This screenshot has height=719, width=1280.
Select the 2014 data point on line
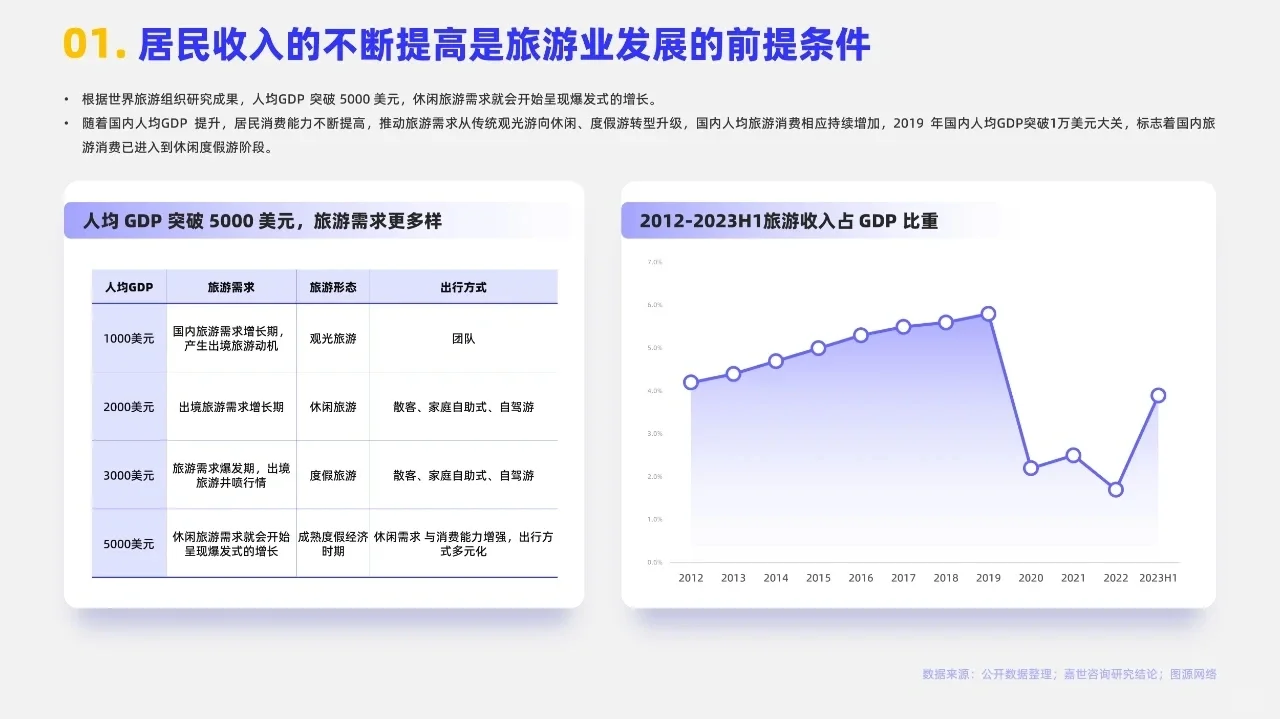tap(775, 361)
